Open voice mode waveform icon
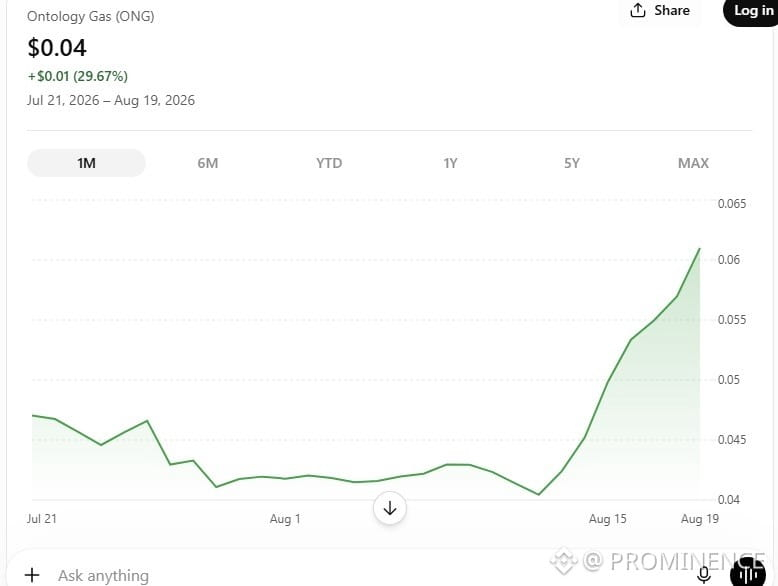 point(748,574)
